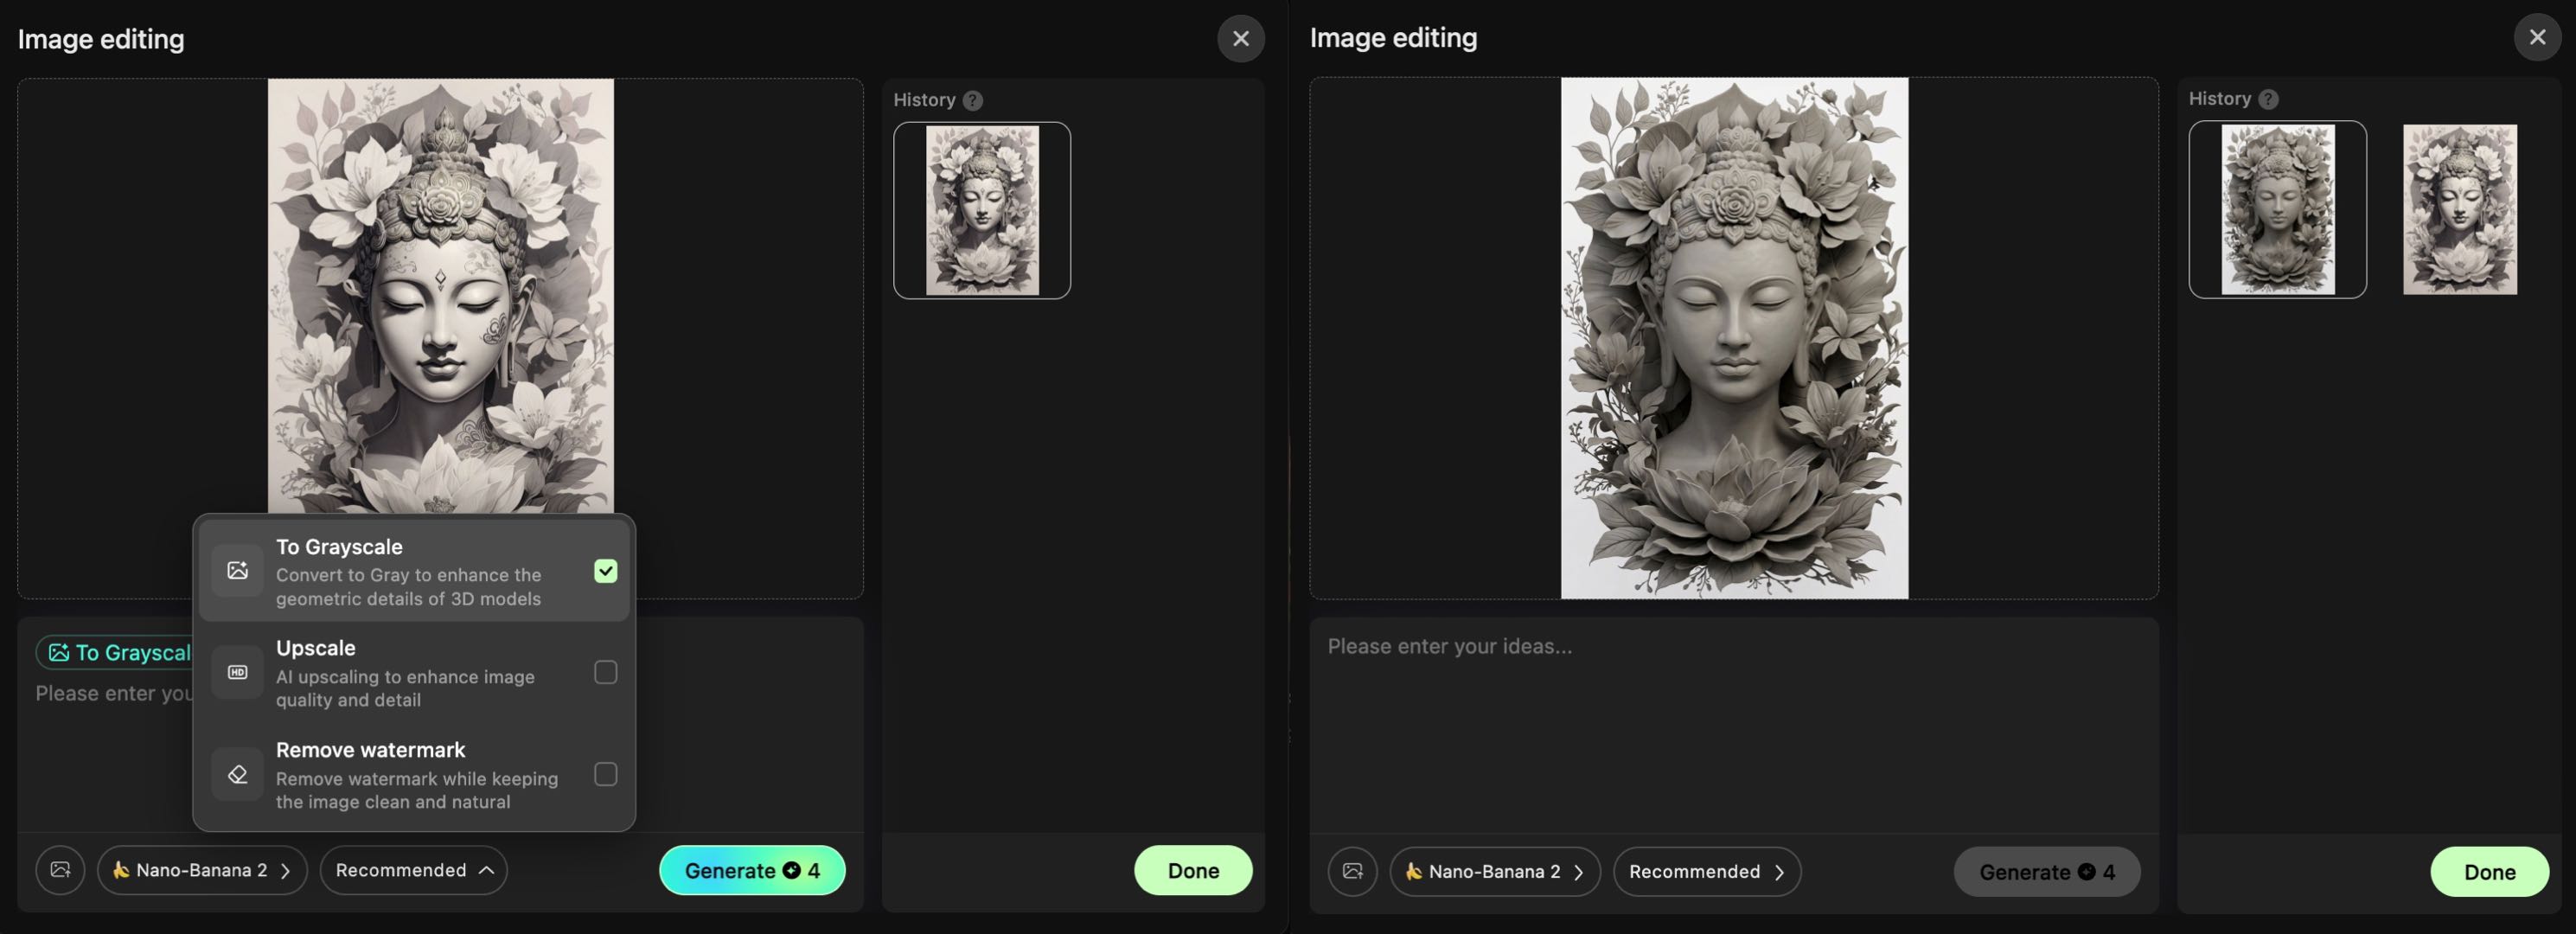This screenshot has width=2576, height=934.
Task: Click the eraser icon beside Remove watermark
Action: coord(237,774)
